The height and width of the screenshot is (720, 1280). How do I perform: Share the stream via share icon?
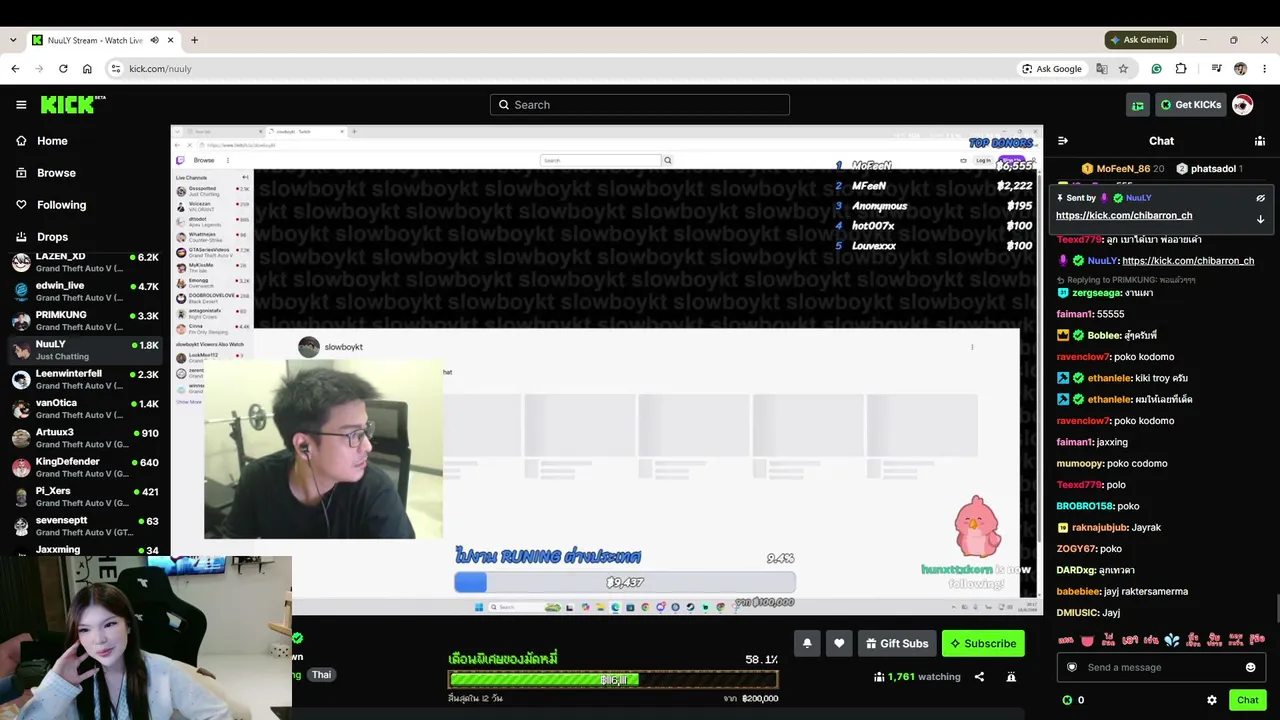click(979, 677)
